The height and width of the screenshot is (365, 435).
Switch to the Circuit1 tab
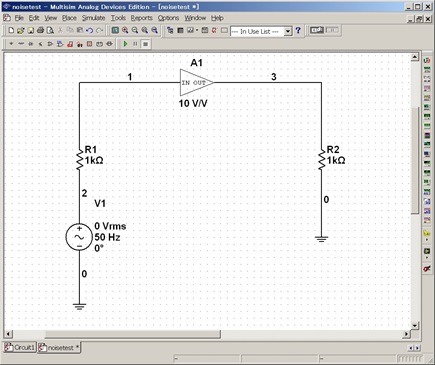pos(20,347)
